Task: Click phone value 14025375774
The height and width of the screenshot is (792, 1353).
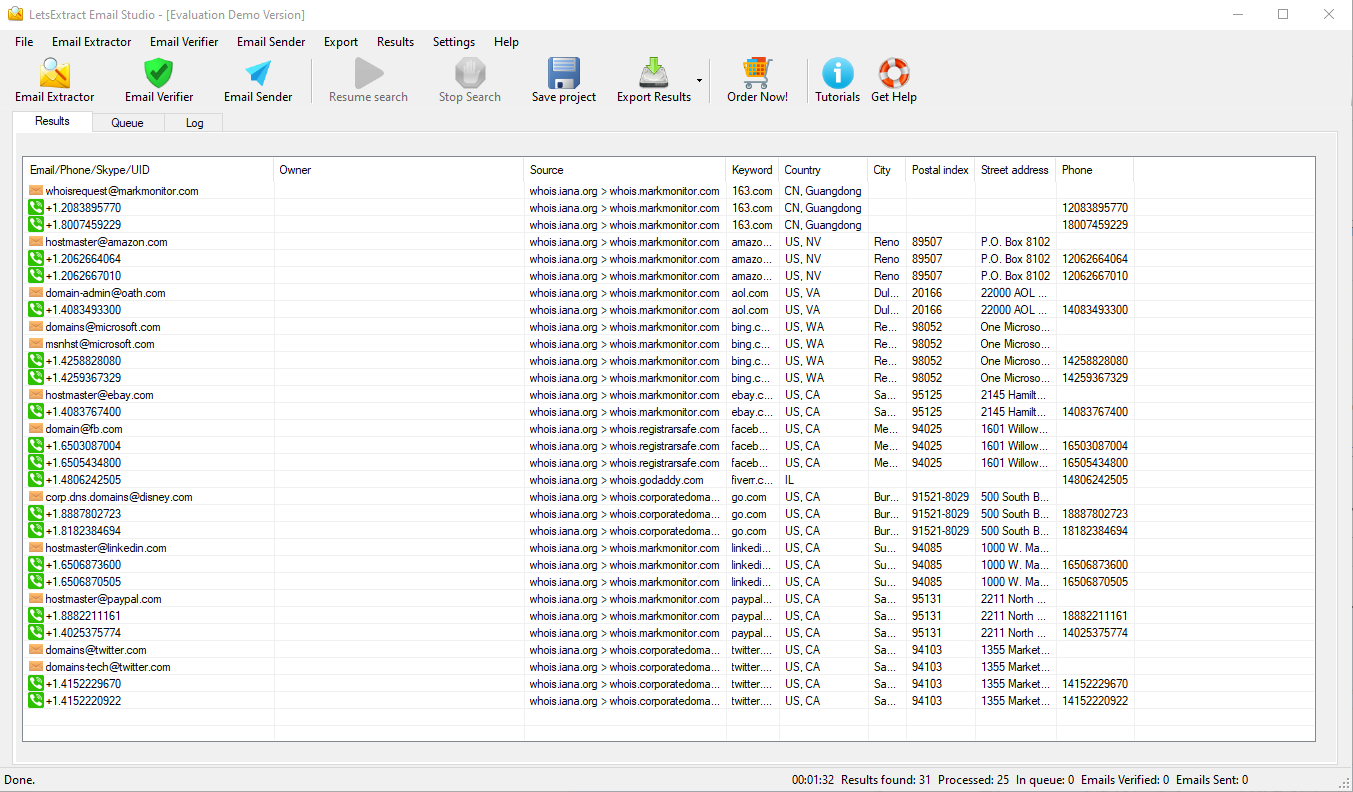Action: 1095,633
